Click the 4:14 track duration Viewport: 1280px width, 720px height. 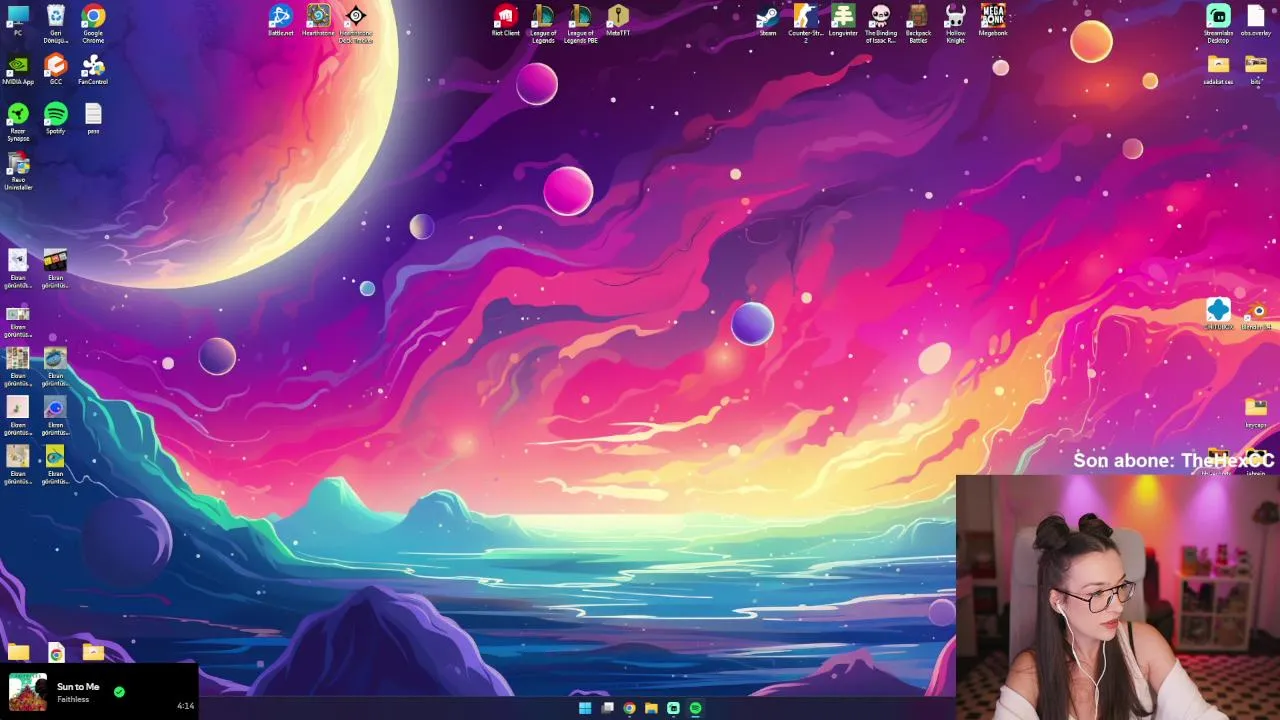pos(185,706)
